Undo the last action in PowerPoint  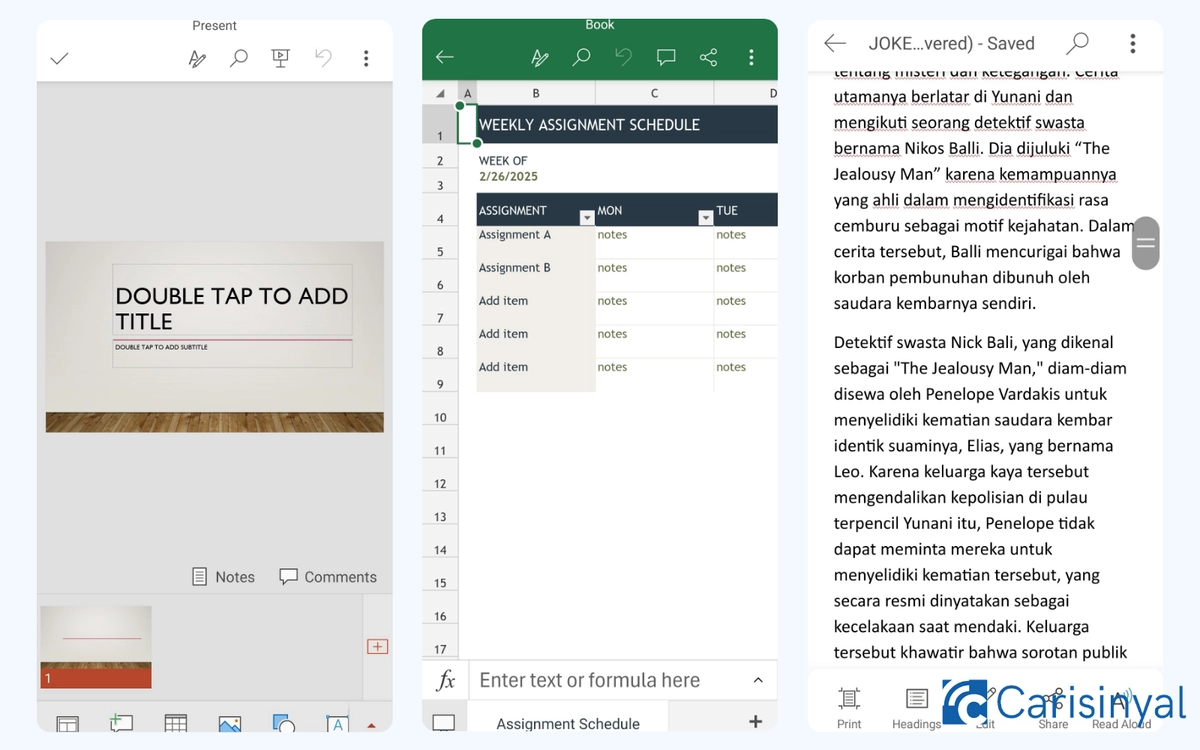[323, 58]
